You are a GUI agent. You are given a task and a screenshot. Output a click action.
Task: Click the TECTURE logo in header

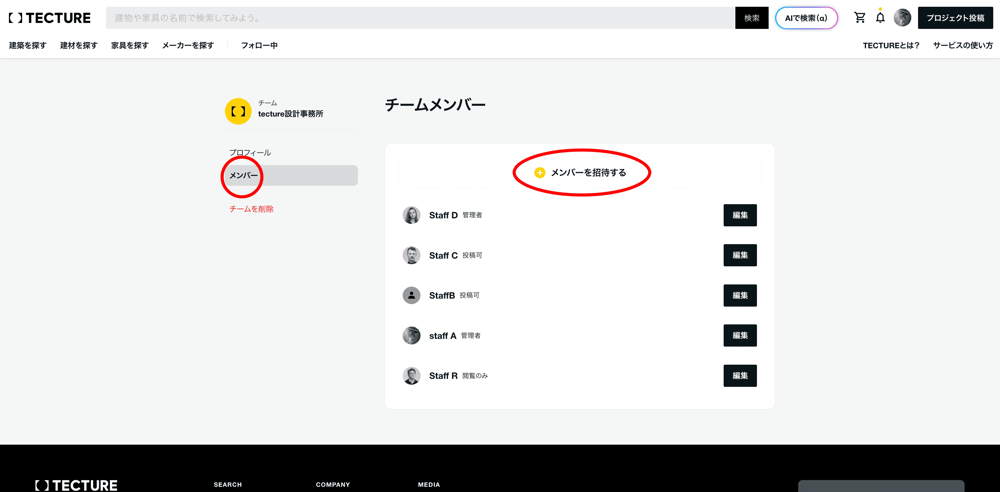click(x=50, y=18)
